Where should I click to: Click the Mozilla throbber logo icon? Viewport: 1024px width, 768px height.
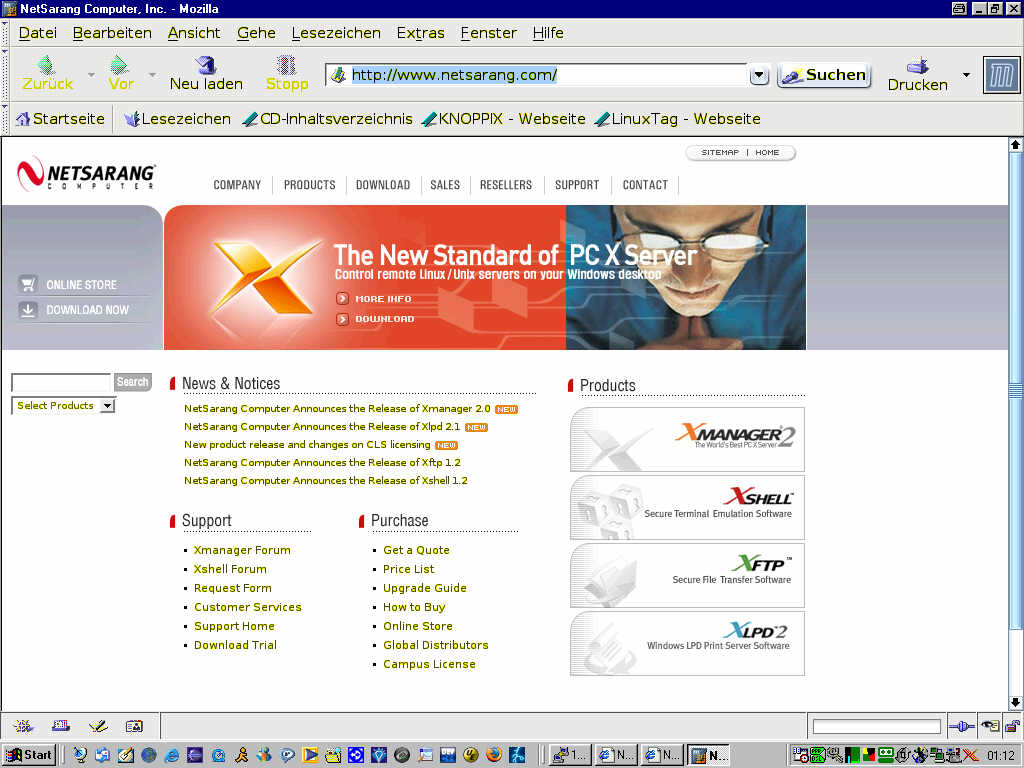[x=1001, y=74]
